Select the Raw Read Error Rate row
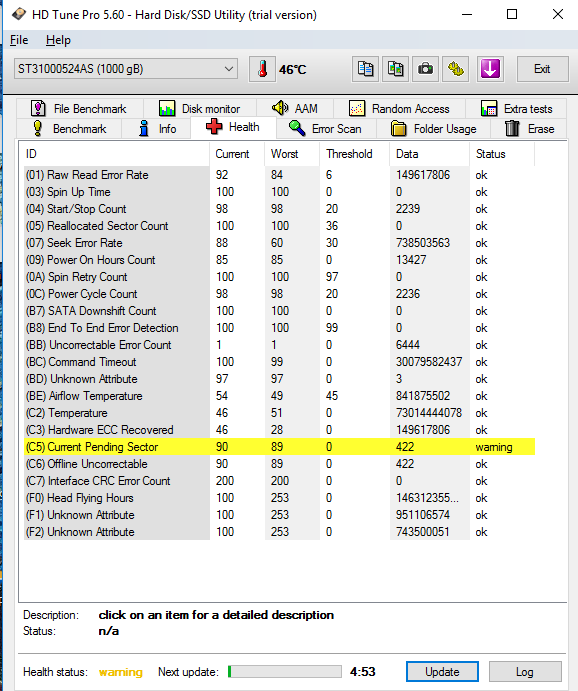Screen dimensions: 578x691 279,175
